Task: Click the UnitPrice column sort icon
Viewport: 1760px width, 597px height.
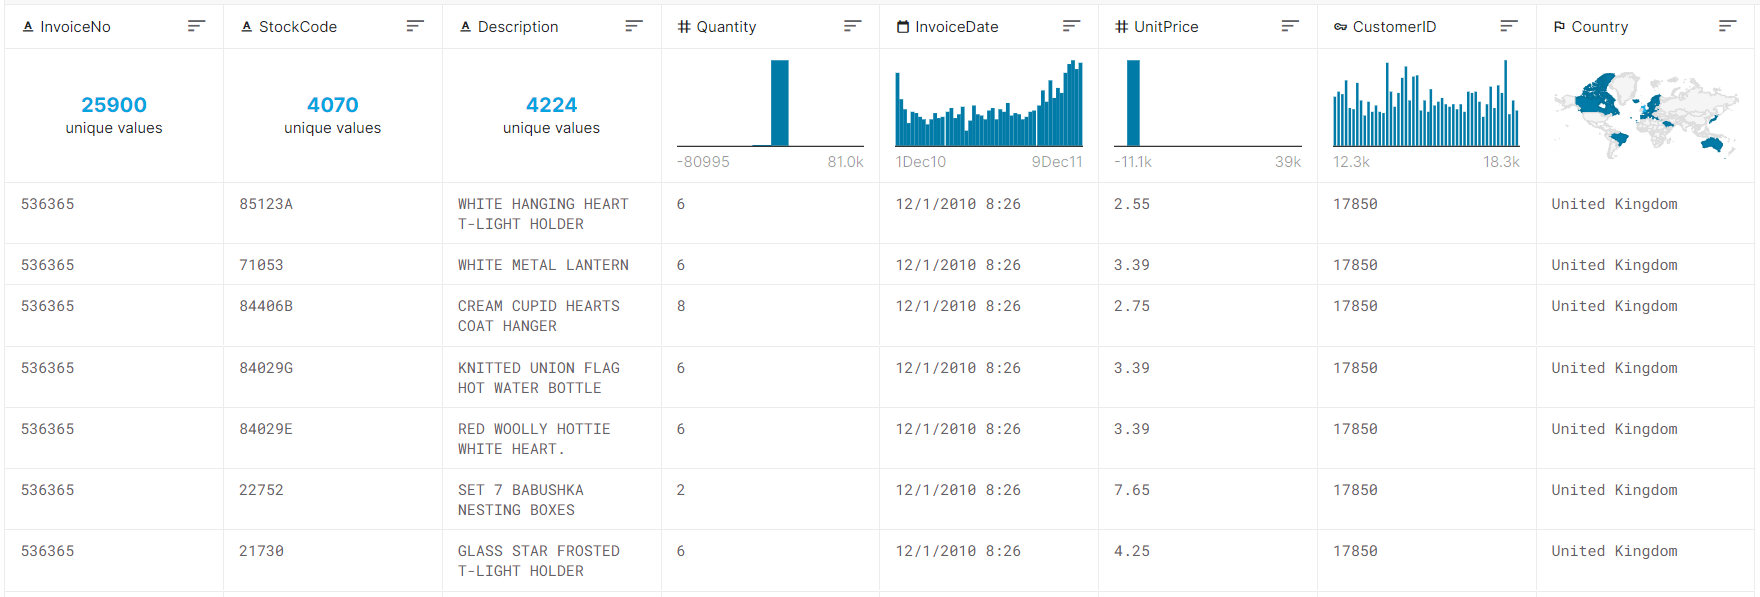Action: (1290, 26)
